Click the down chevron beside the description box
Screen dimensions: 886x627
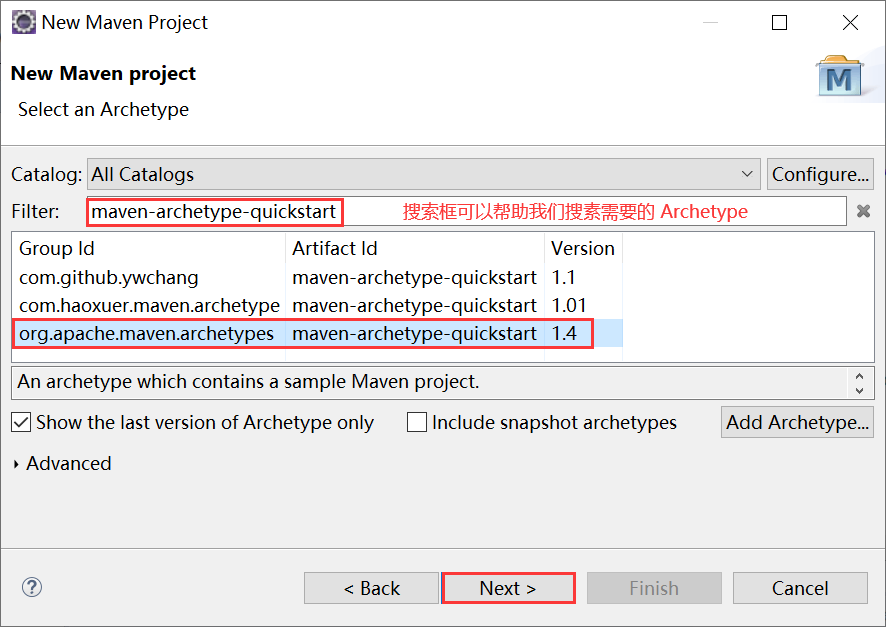point(857,390)
